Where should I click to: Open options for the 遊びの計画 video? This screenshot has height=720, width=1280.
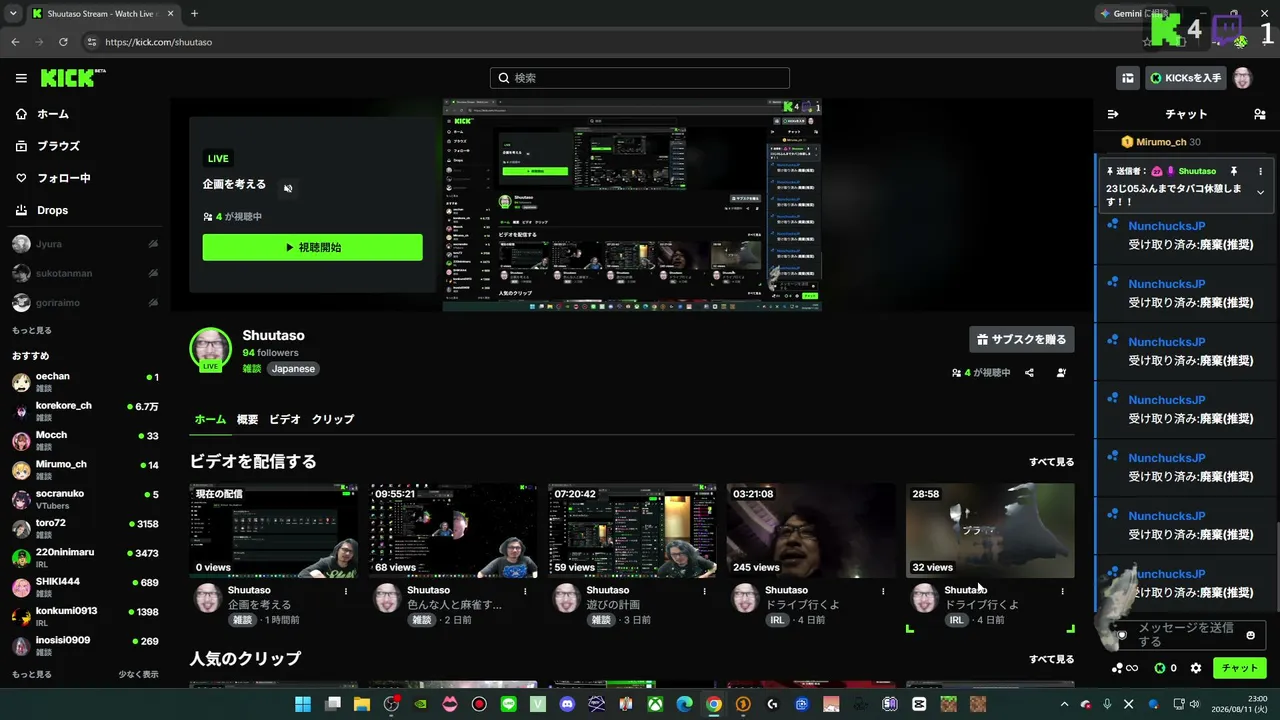click(x=704, y=591)
